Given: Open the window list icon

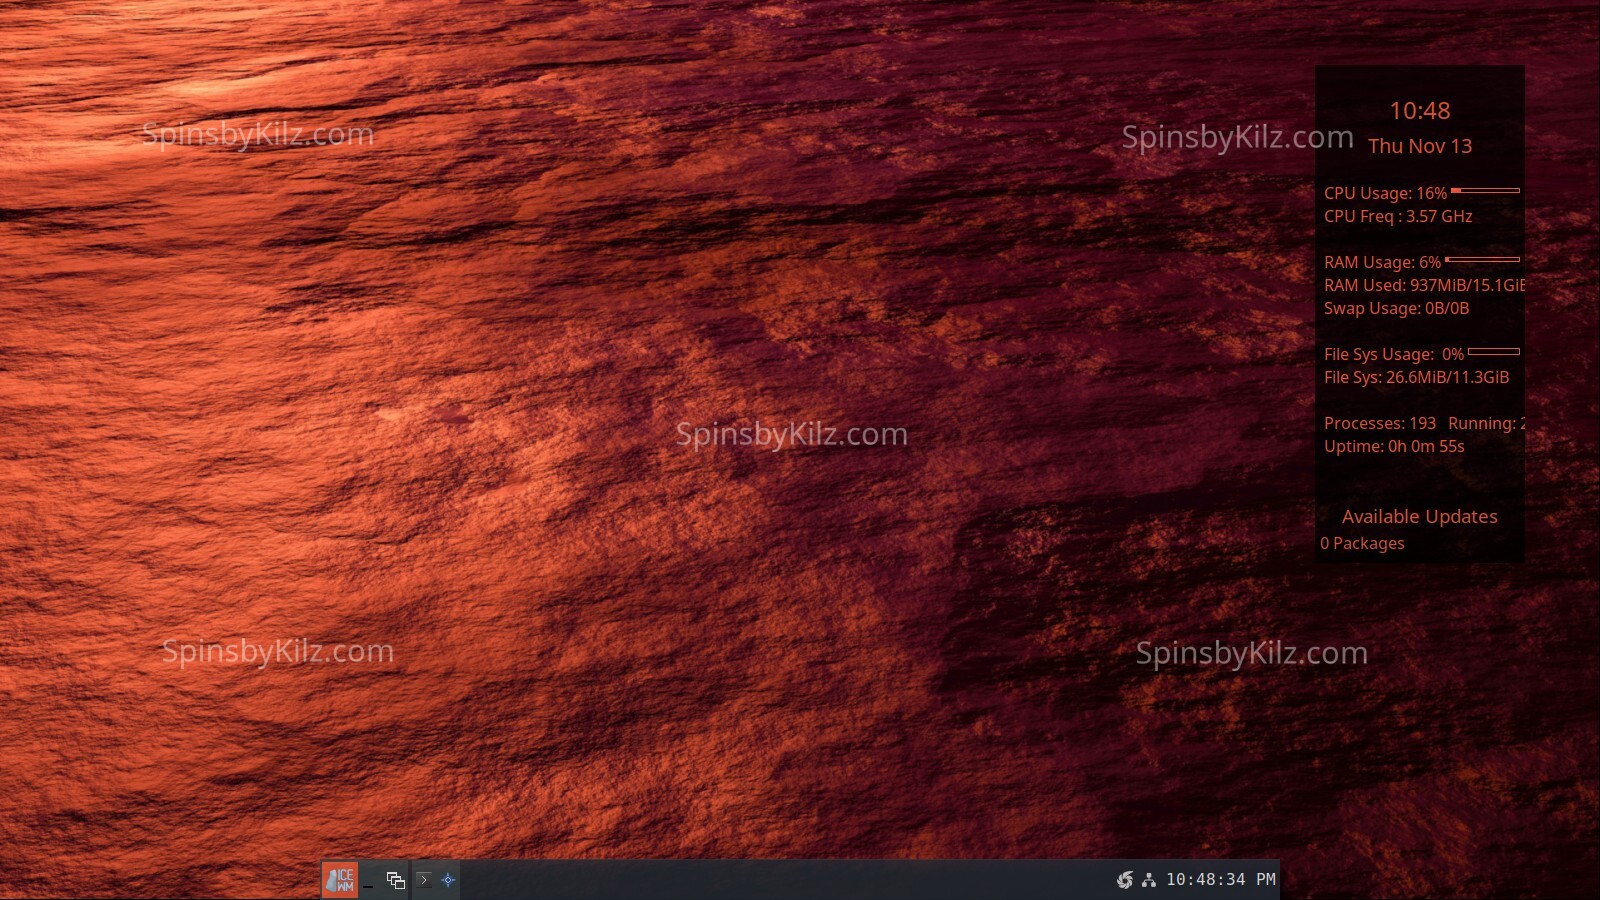Looking at the screenshot, I should (x=396, y=880).
